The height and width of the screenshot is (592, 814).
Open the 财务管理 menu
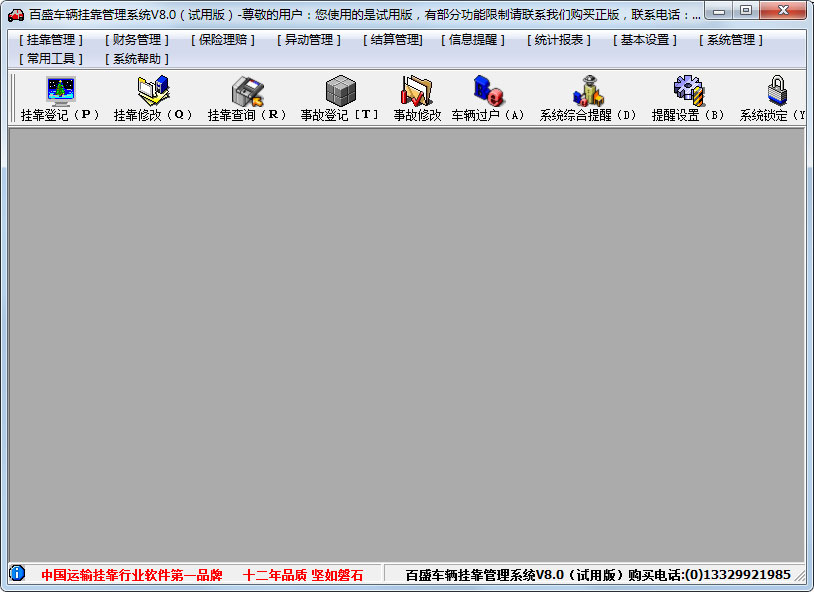coord(137,40)
